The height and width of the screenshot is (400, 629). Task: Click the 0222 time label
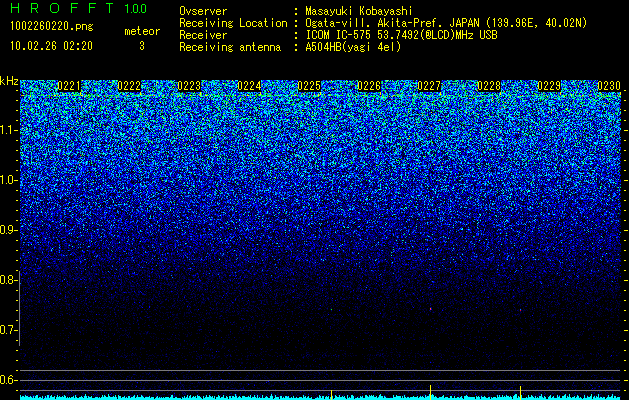pos(129,86)
